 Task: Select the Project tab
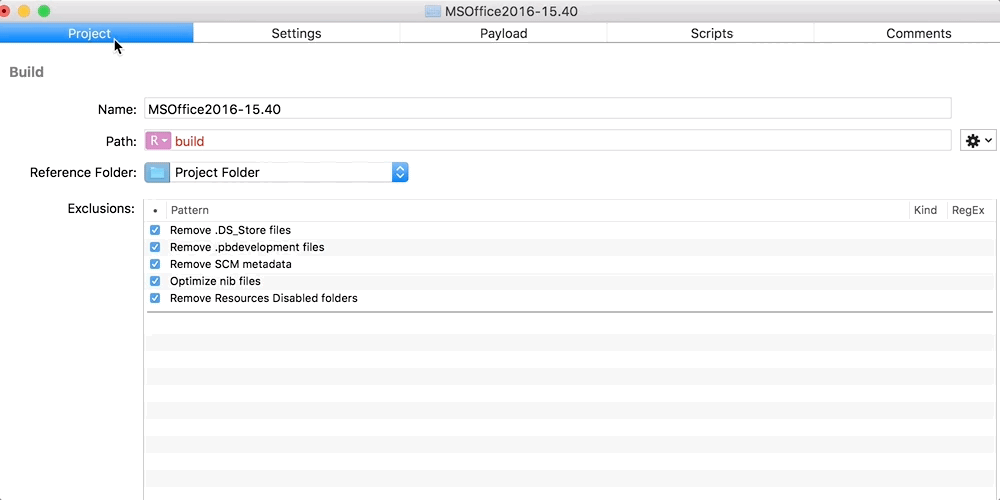90,33
